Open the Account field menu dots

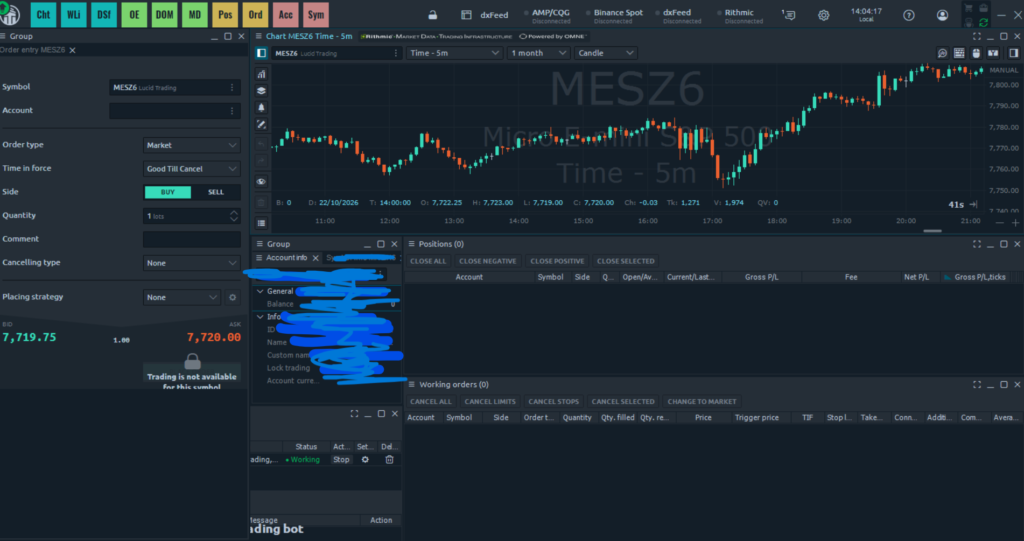pyautogui.click(x=232, y=111)
